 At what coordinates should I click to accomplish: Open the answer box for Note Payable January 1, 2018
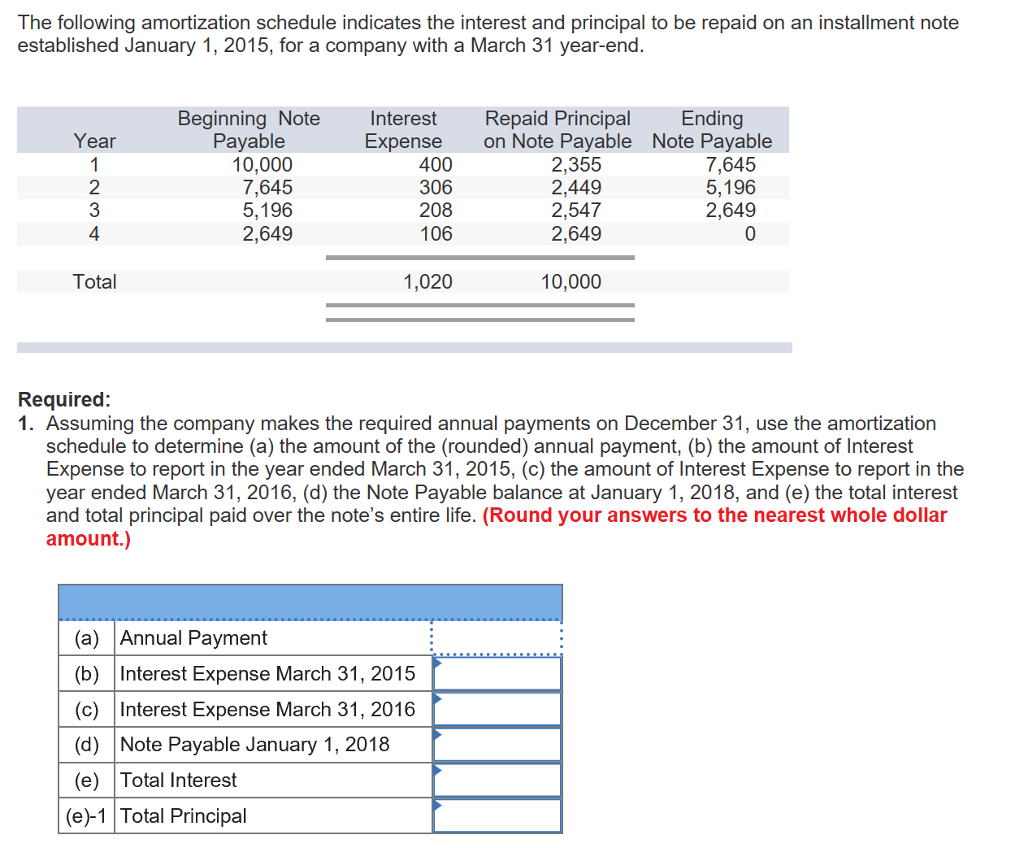[497, 744]
